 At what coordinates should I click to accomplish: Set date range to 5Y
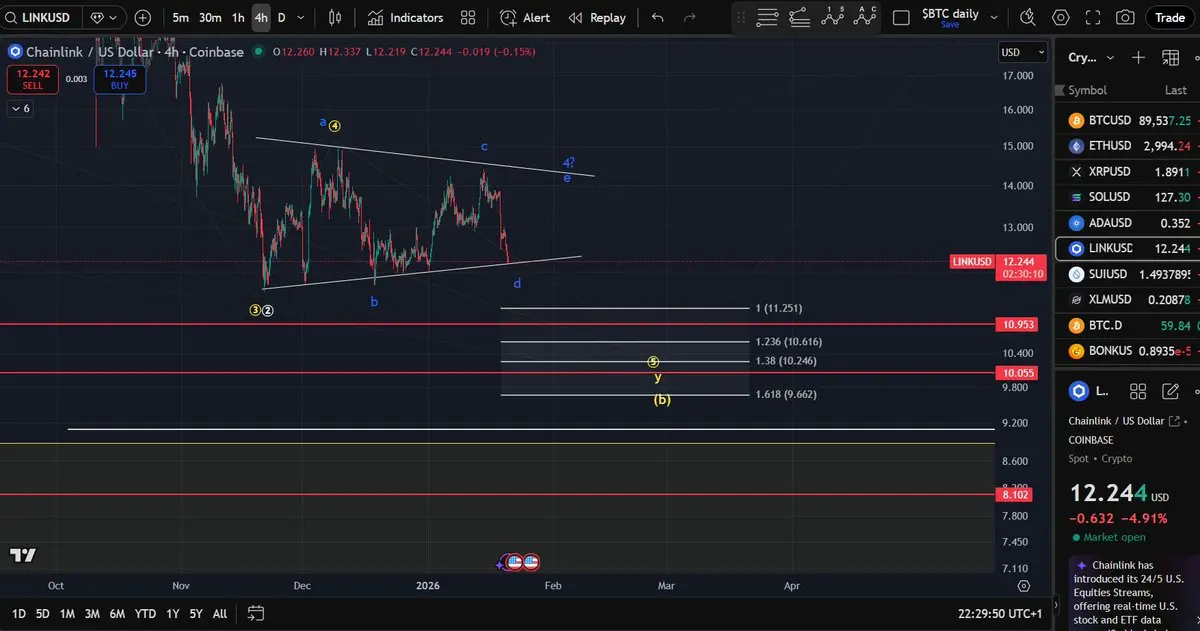(x=196, y=613)
